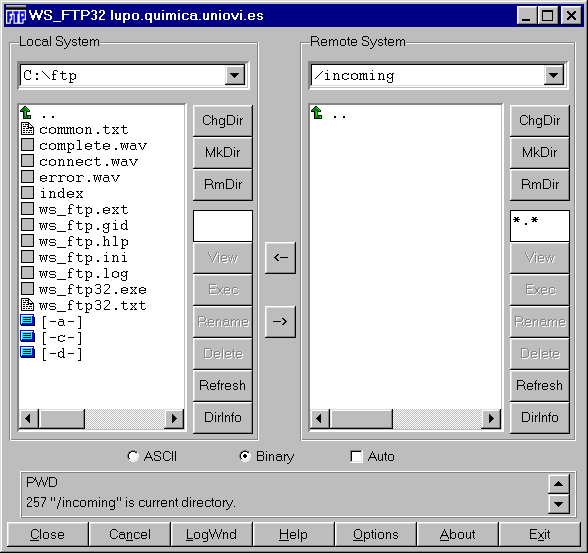Minimize the WS_FTP32 window
The height and width of the screenshot is (553, 588).
[x=526, y=16]
